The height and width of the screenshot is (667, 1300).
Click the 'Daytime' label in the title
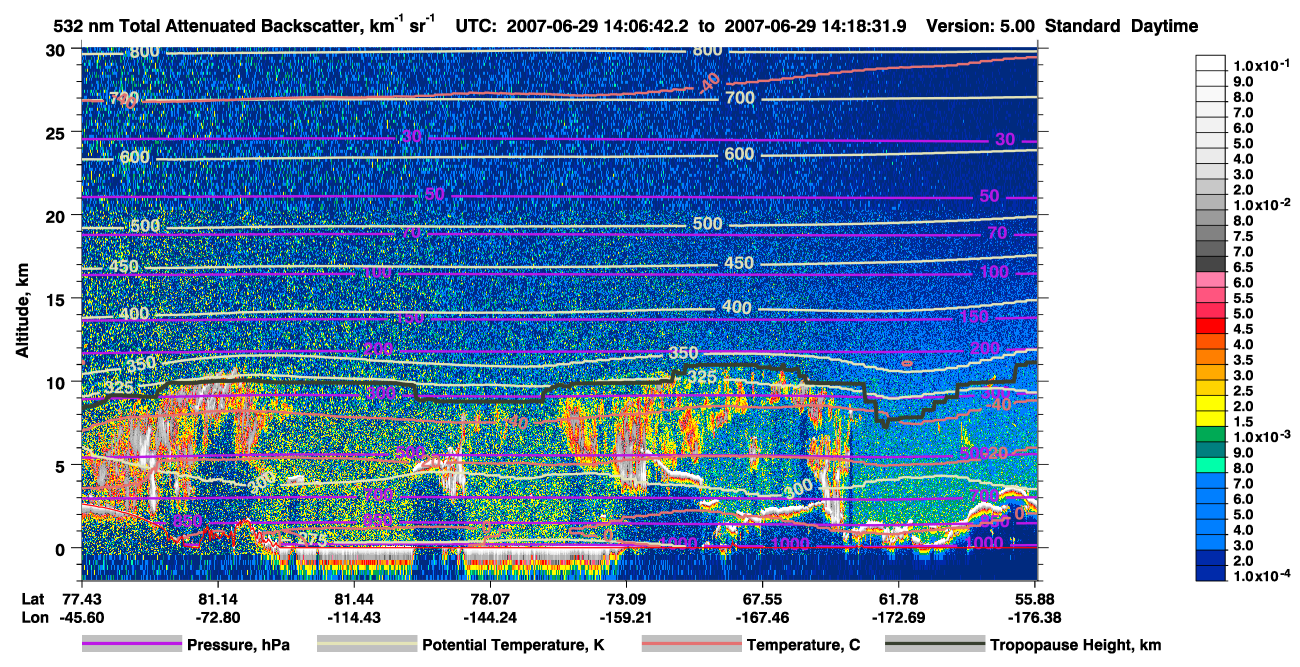click(1164, 26)
